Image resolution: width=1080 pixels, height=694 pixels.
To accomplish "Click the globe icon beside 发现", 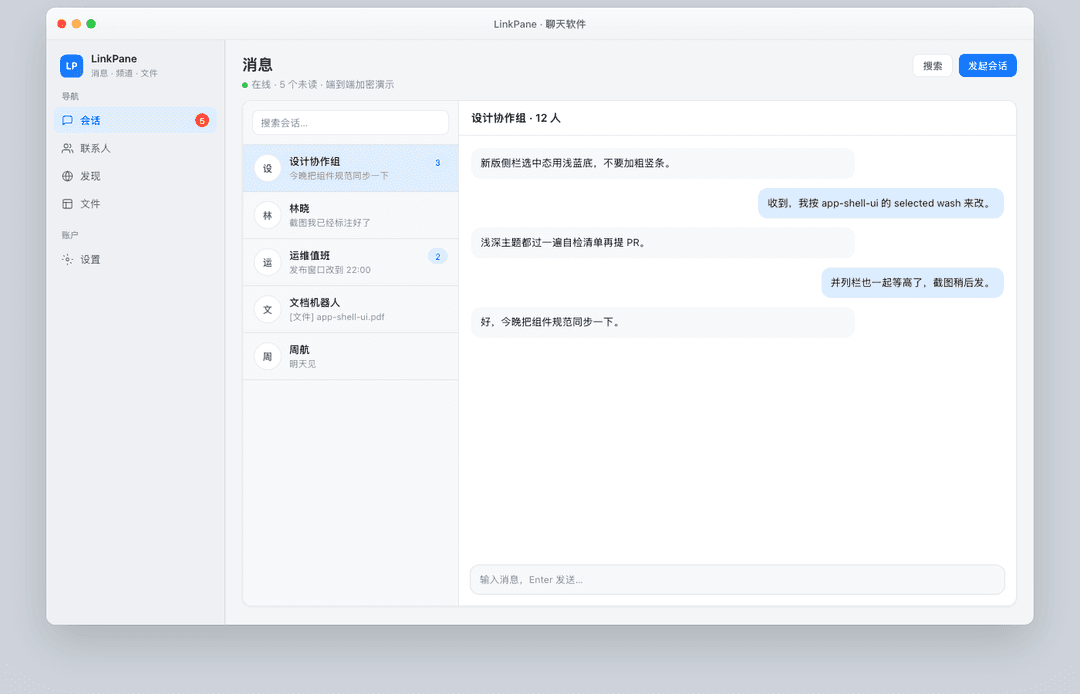I will coord(68,176).
